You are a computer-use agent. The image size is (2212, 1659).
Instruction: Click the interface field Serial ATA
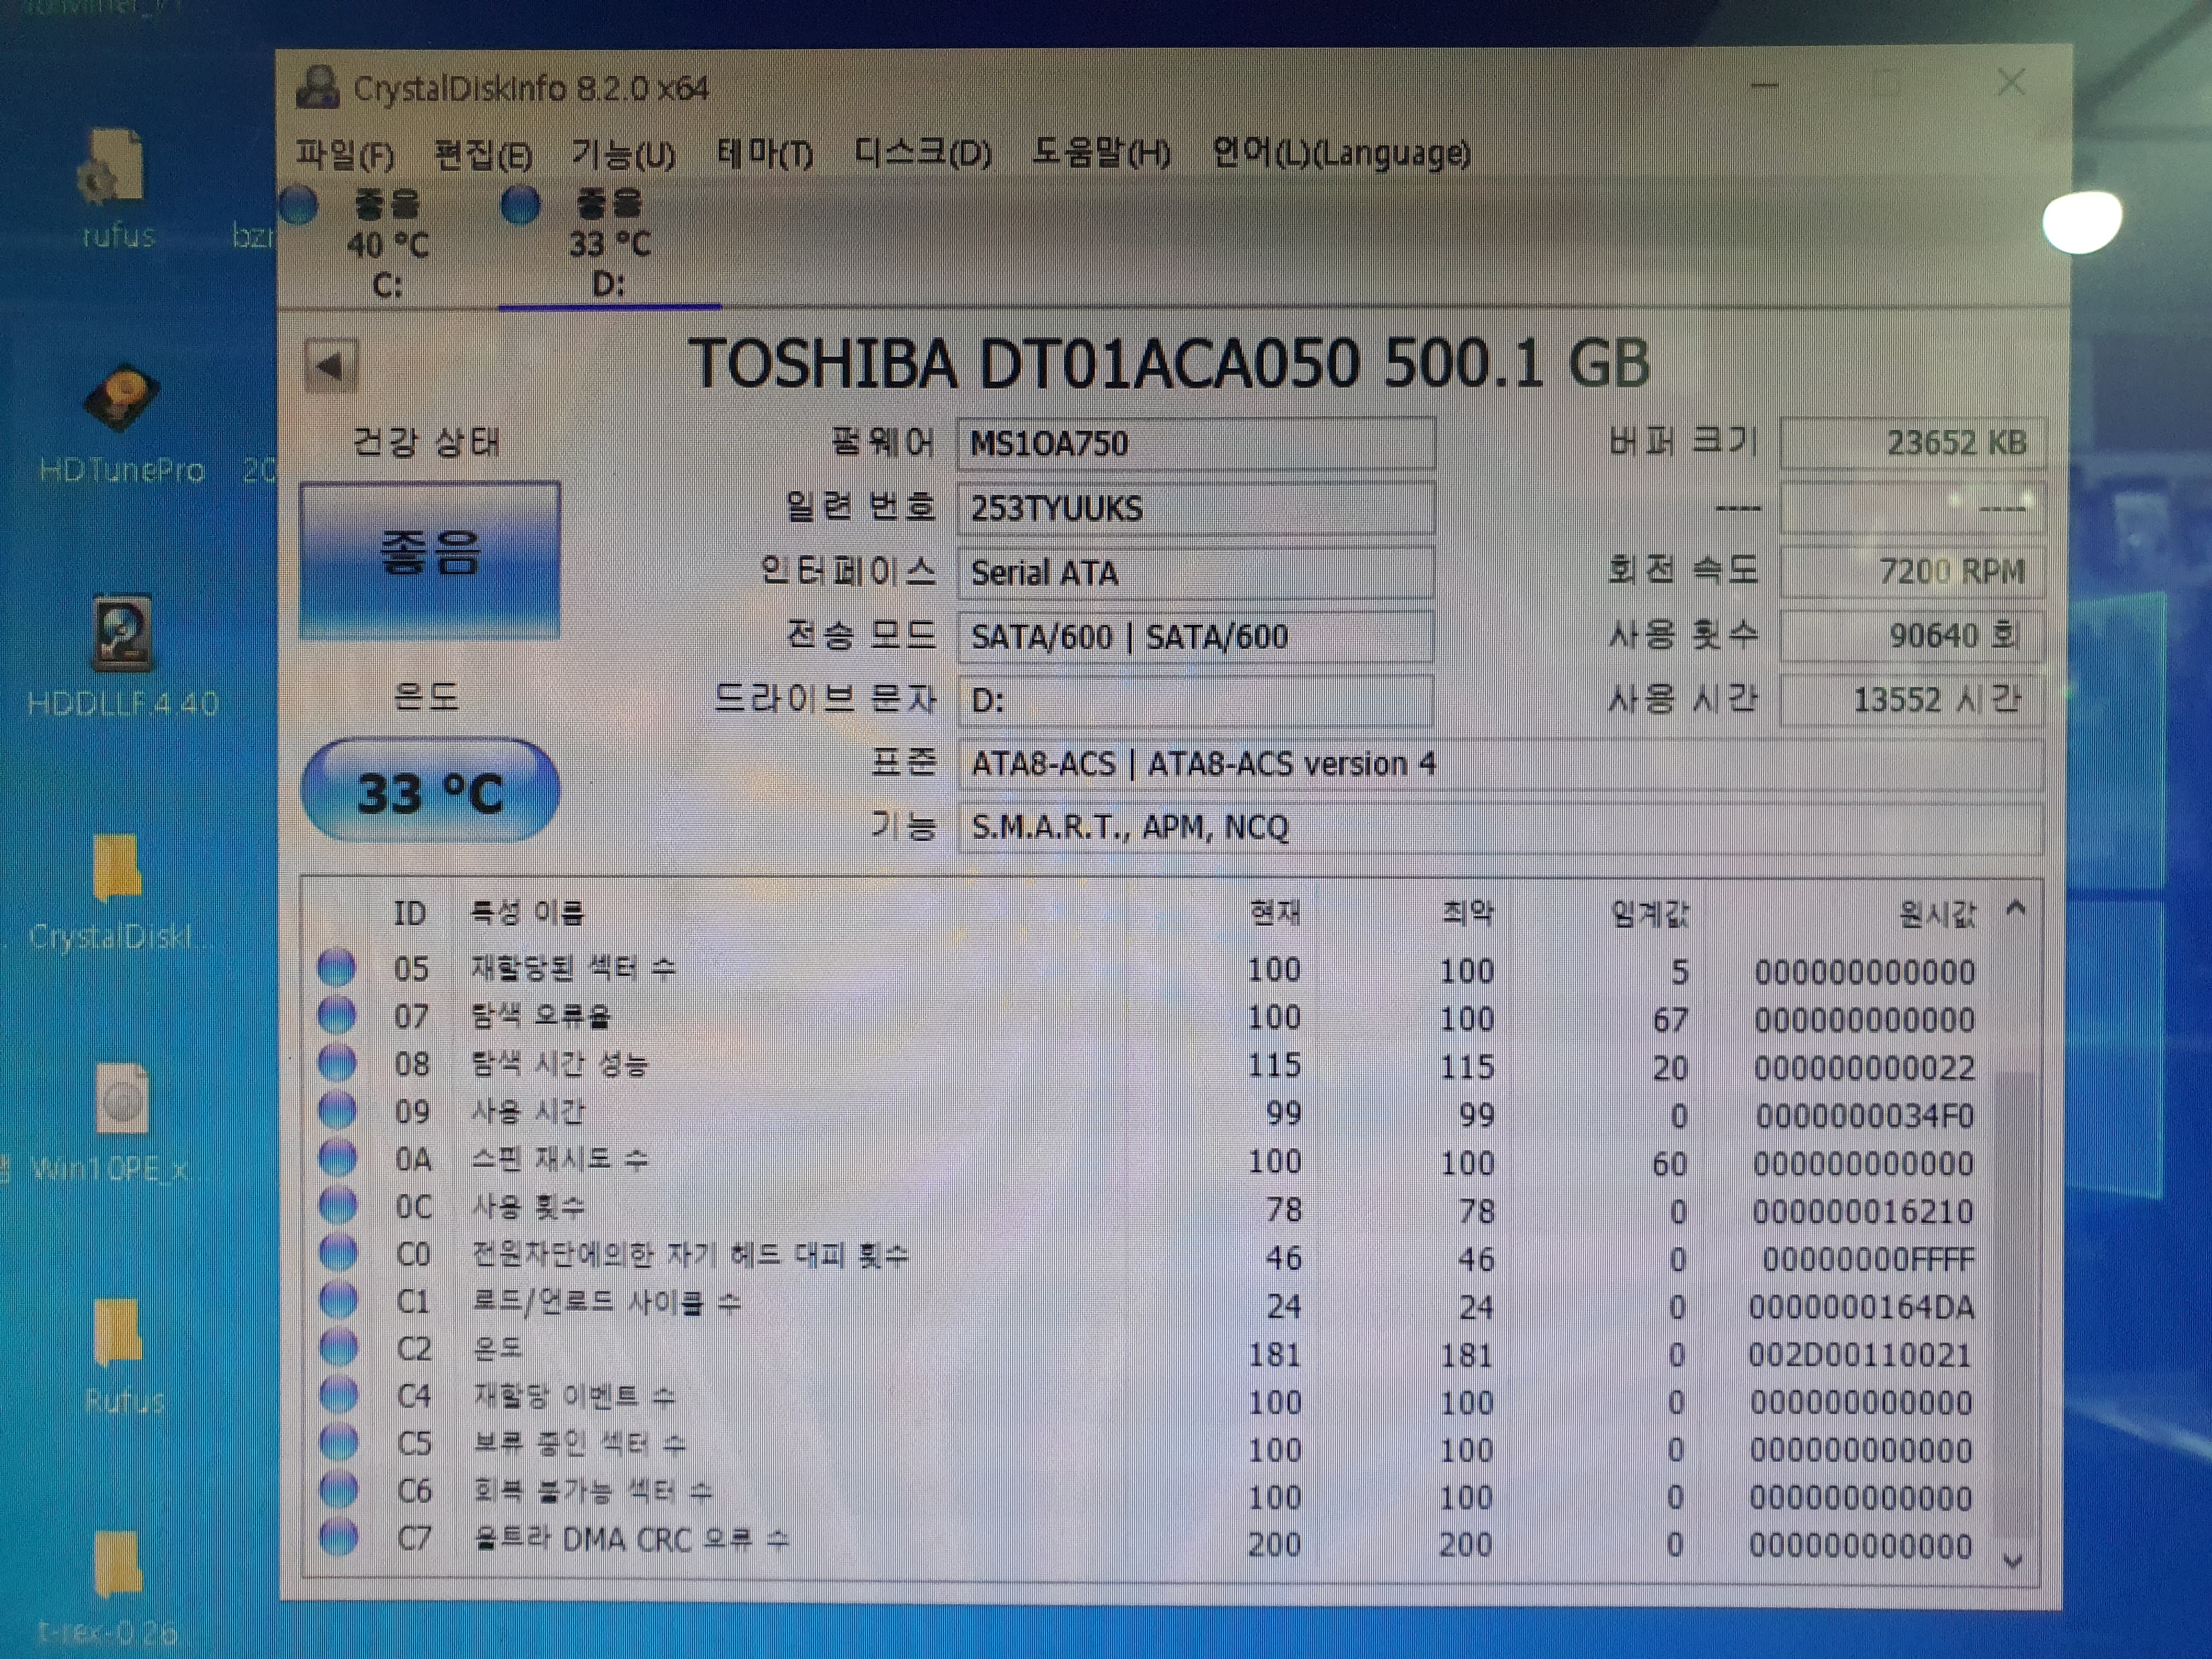click(1196, 573)
